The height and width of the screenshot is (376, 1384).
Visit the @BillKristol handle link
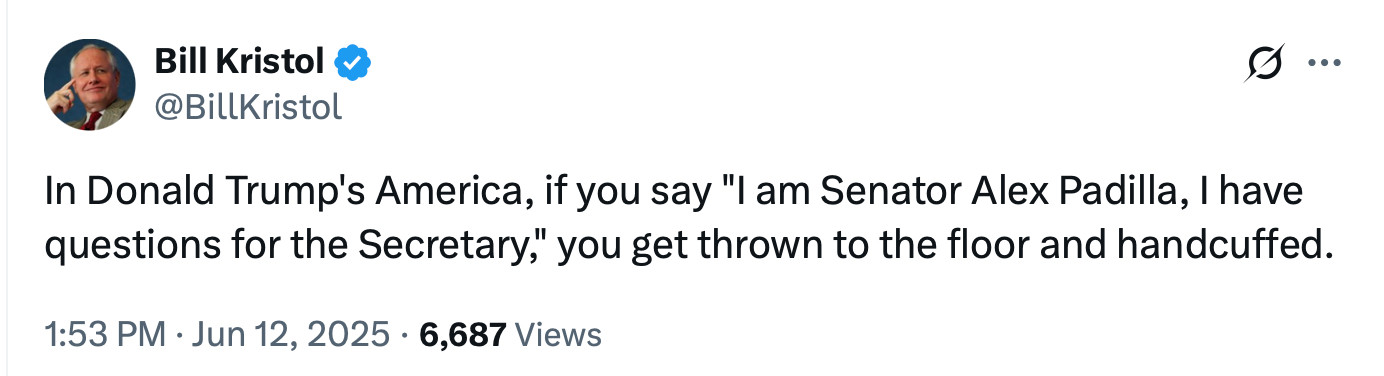pos(247,105)
